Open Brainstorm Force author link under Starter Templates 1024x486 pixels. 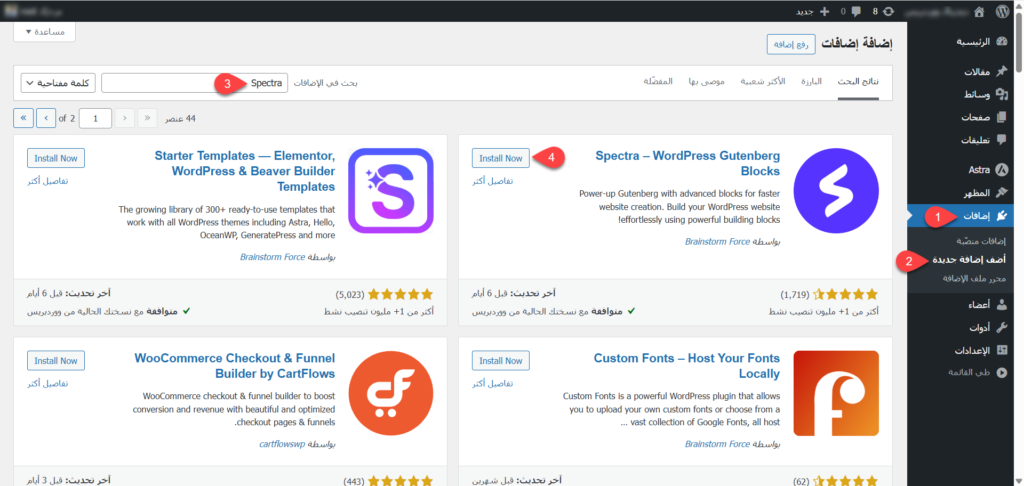(272, 257)
